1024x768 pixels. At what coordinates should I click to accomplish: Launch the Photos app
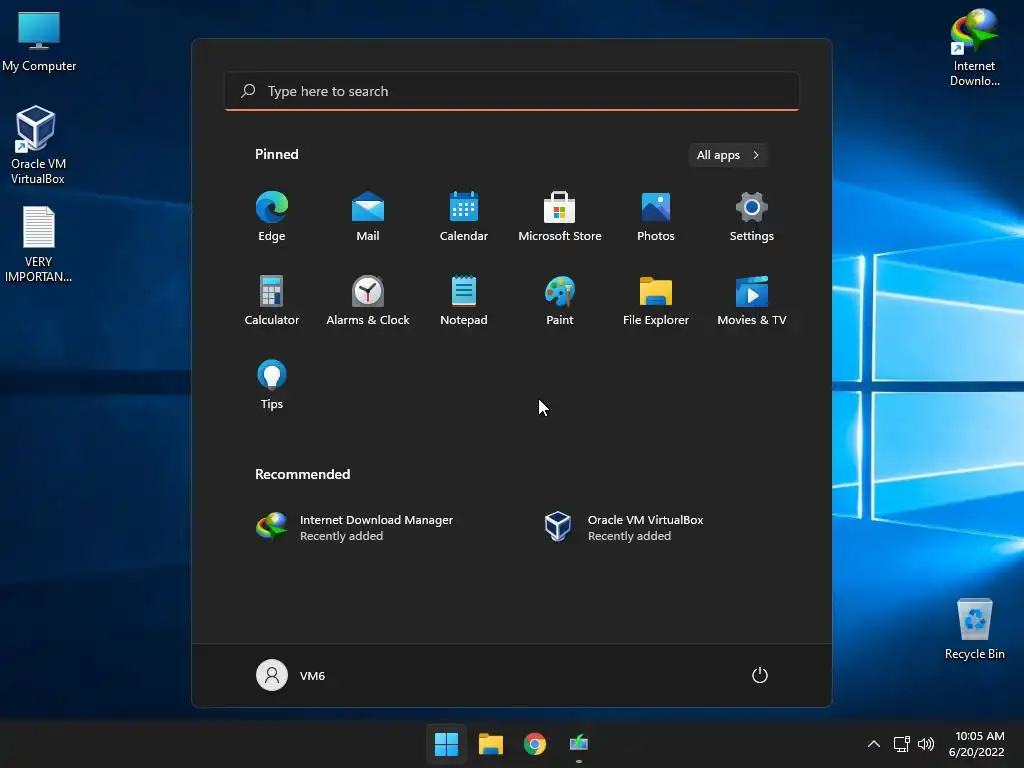click(656, 217)
